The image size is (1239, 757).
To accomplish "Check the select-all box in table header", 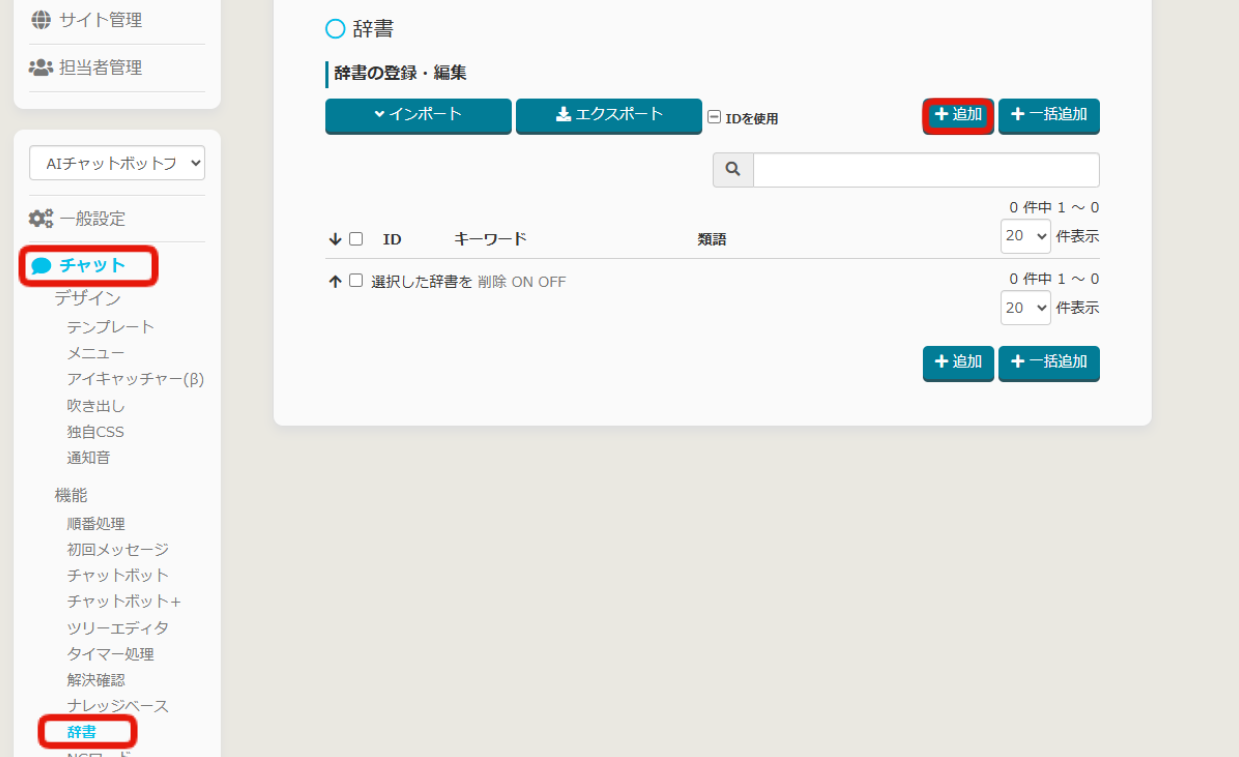I will pos(356,239).
